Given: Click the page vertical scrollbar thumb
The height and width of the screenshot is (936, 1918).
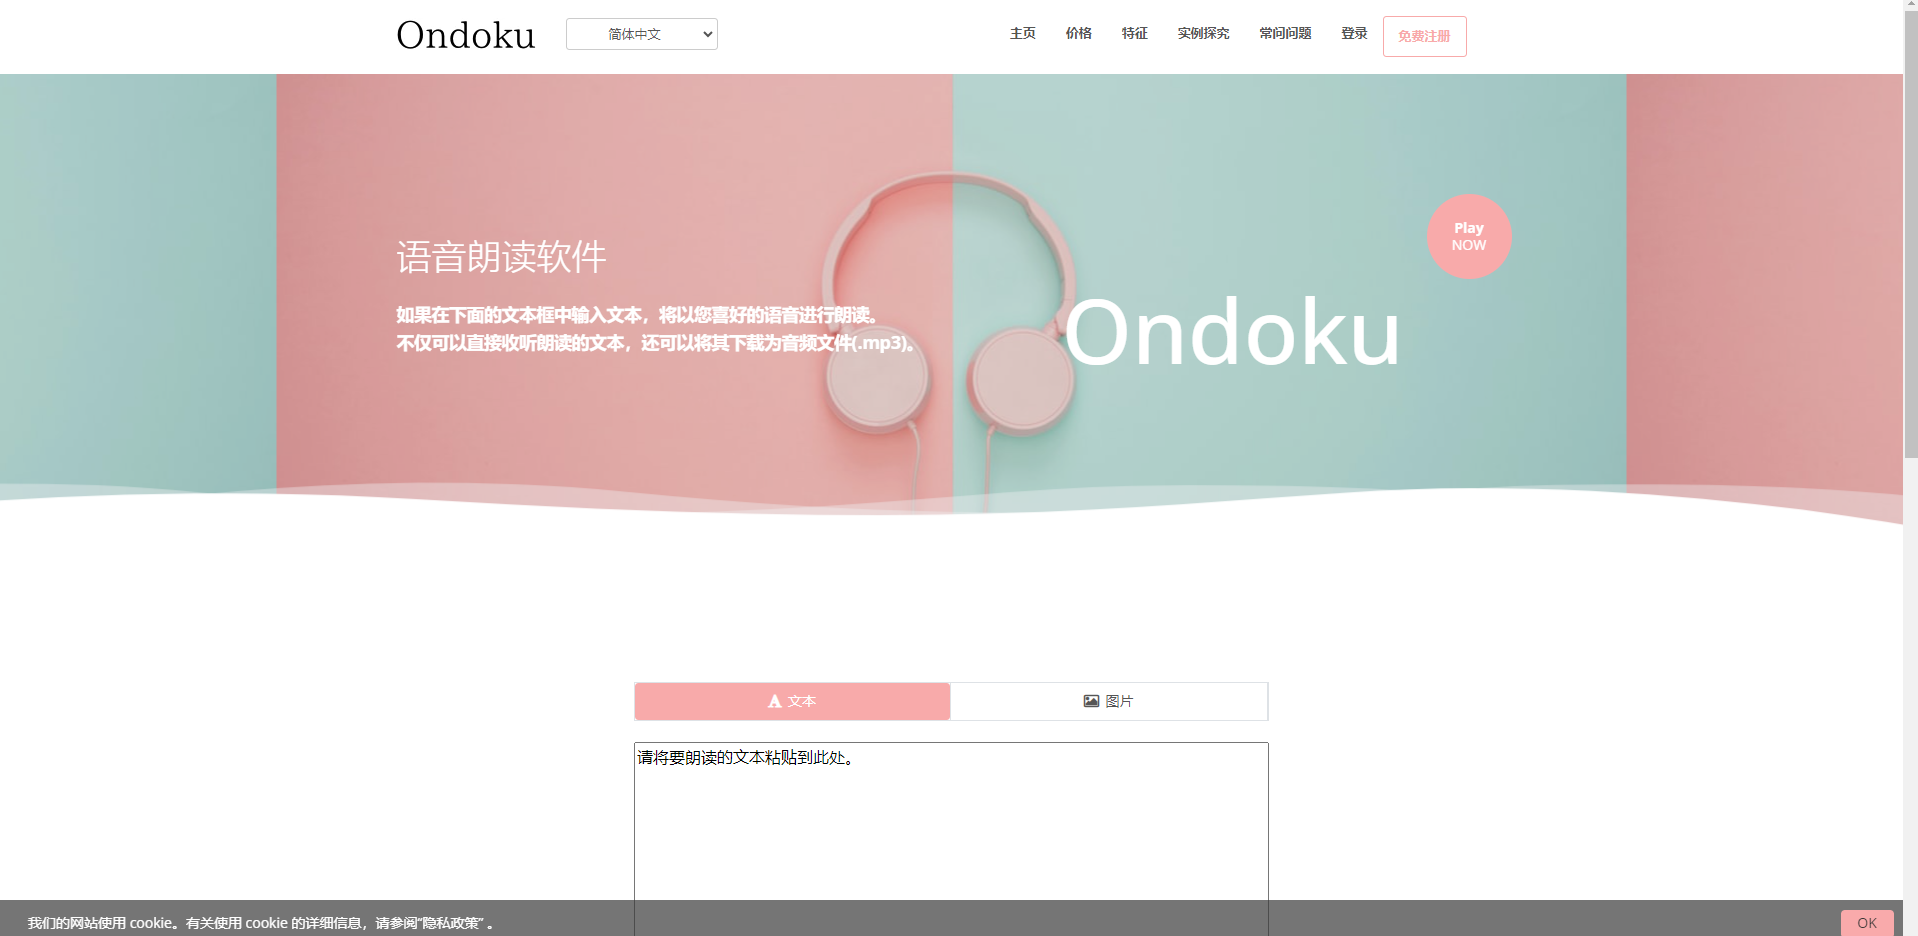Looking at the screenshot, I should point(1910,230).
